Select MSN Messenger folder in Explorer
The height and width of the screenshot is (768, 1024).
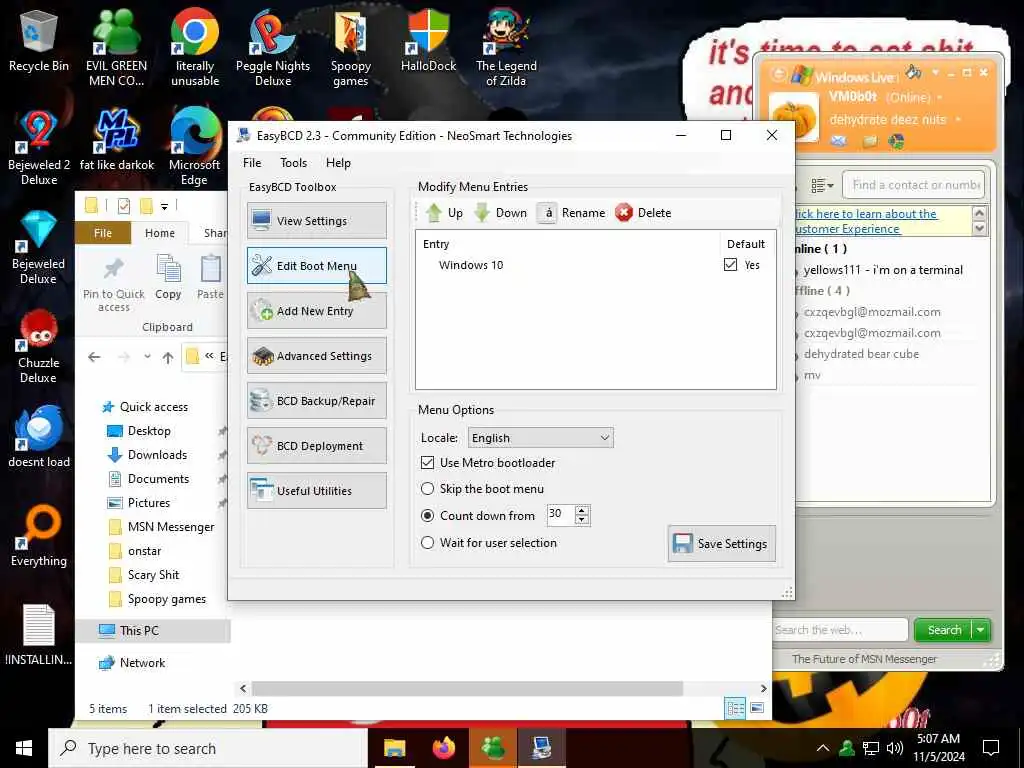[171, 526]
